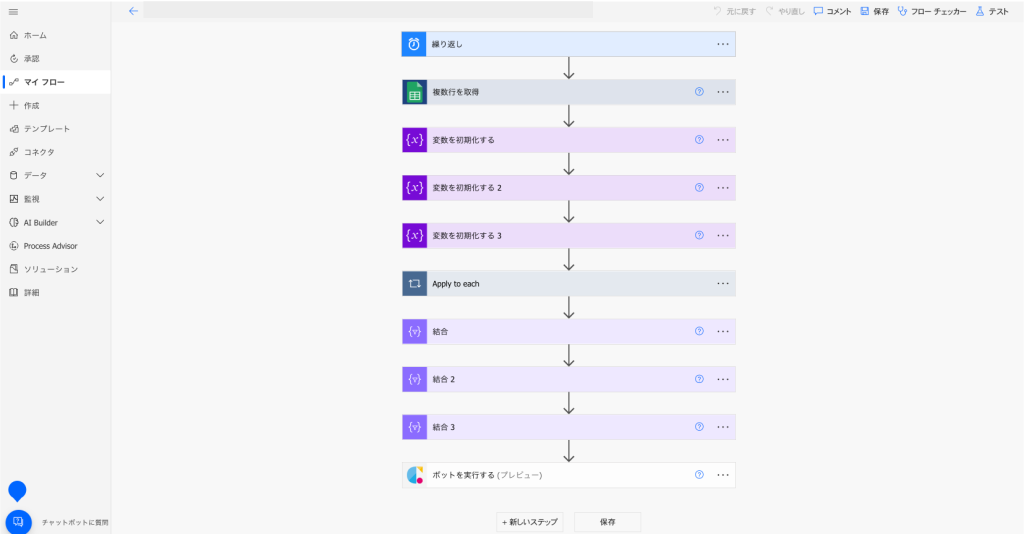
Task: Click the 保存 button below the flow
Action: 607,522
